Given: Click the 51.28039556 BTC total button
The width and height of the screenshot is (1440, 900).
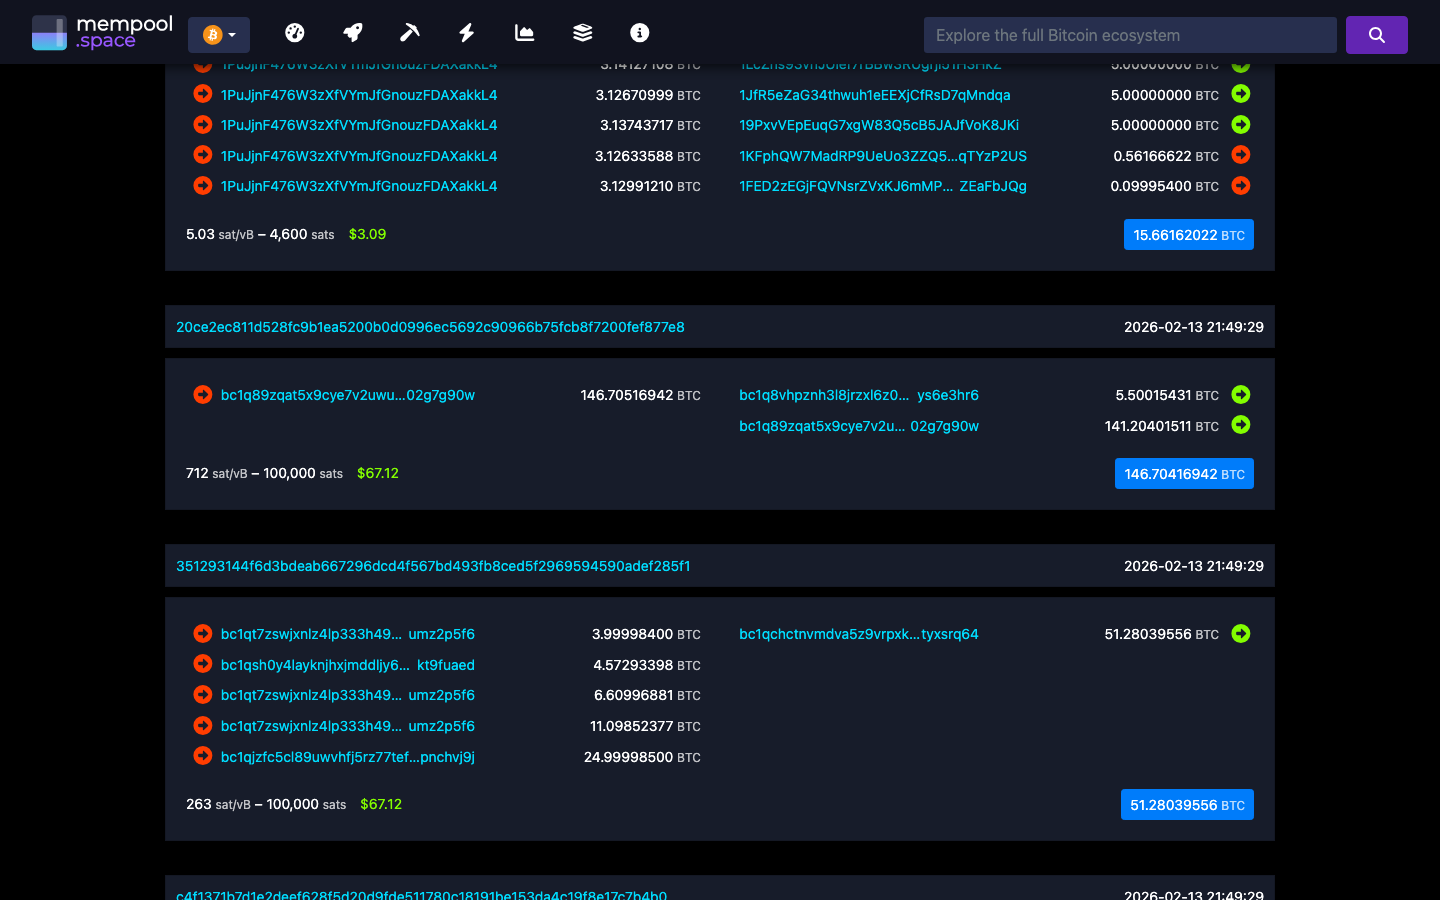Looking at the screenshot, I should tap(1187, 804).
